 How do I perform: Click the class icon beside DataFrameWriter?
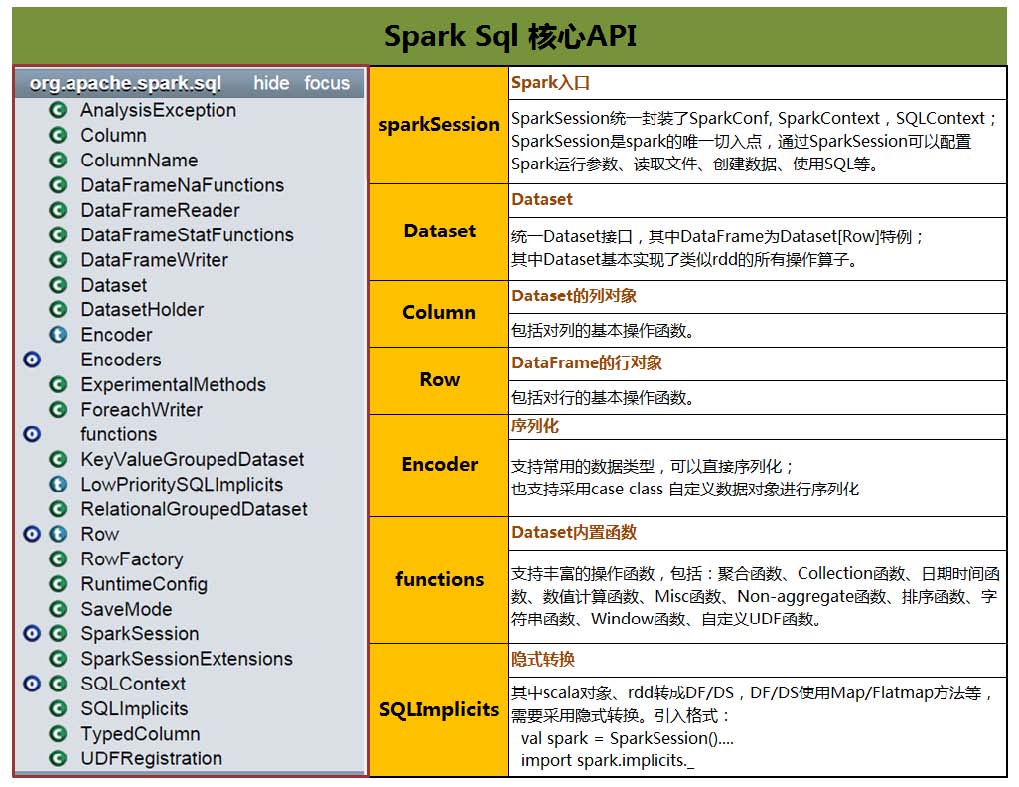point(58,260)
